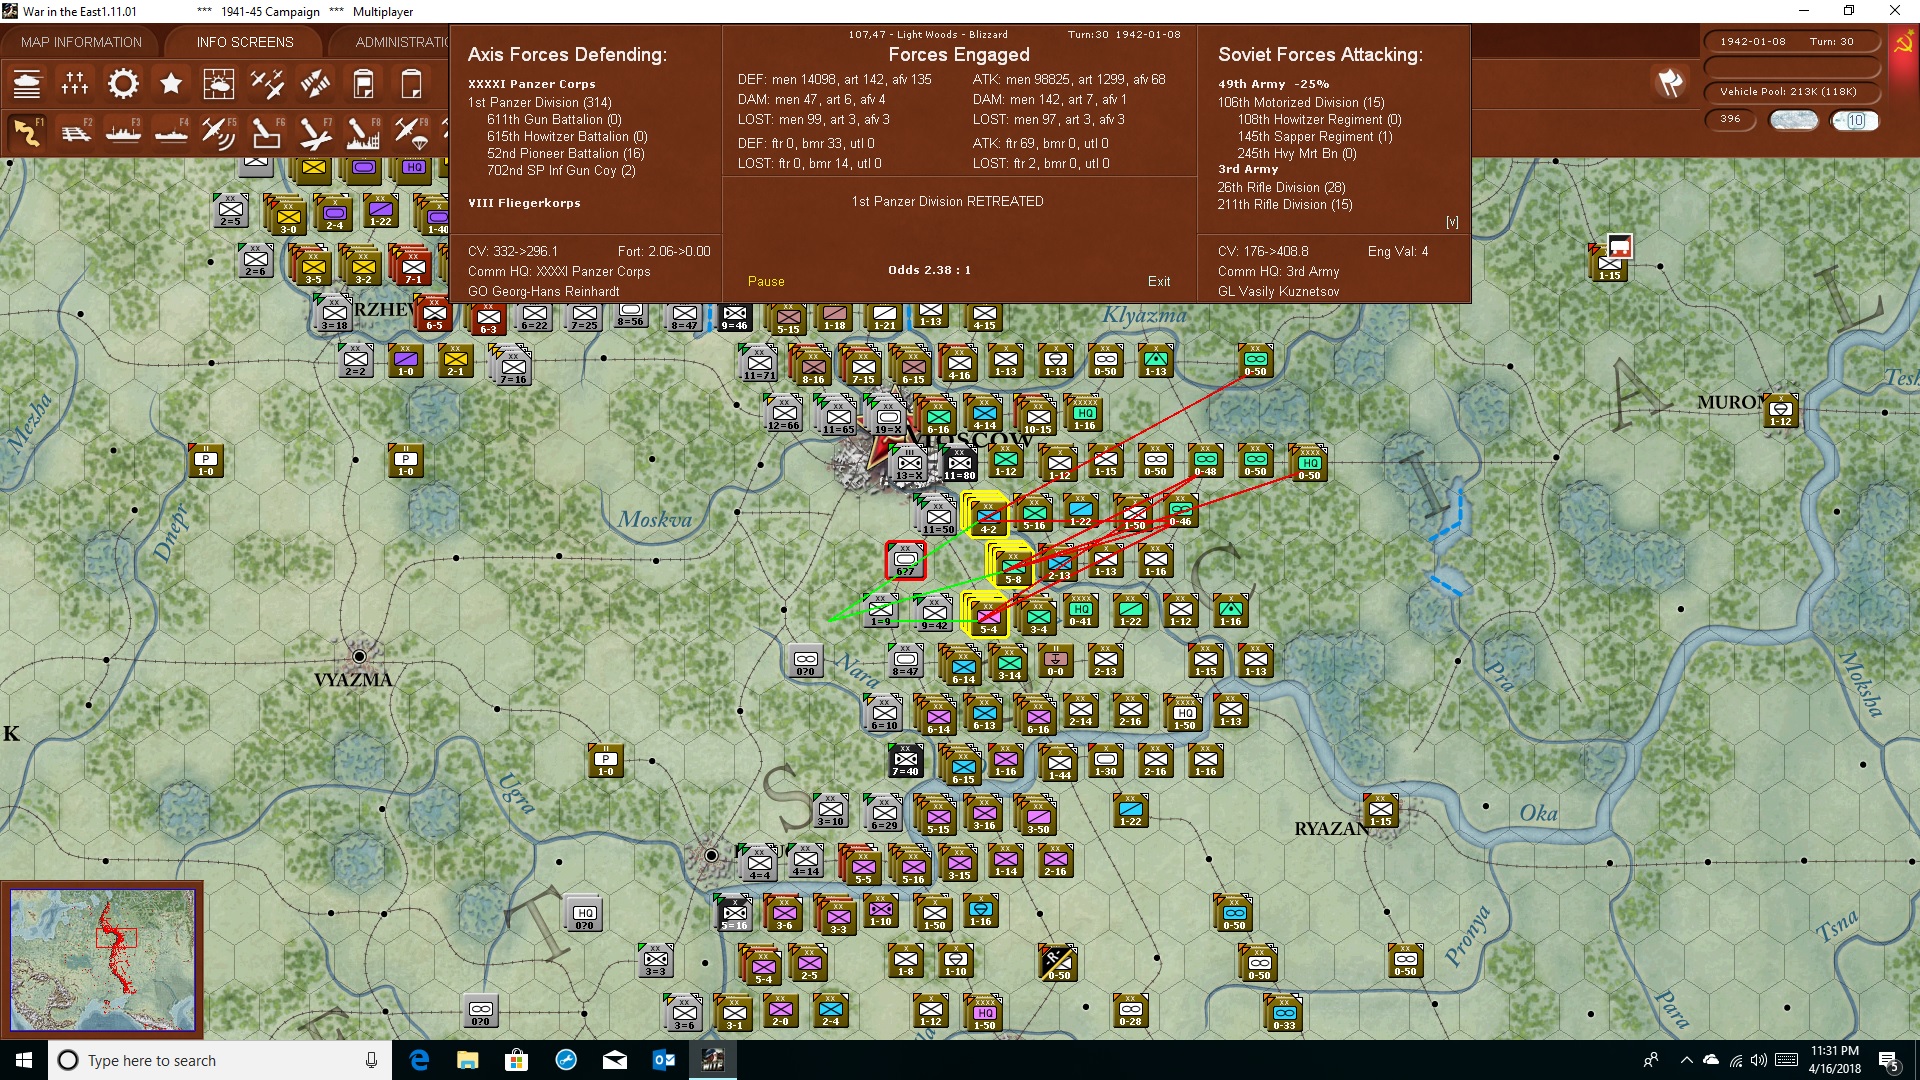
Task: Select the HQ 0-50 counter east of Moscow
Action: (1309, 464)
